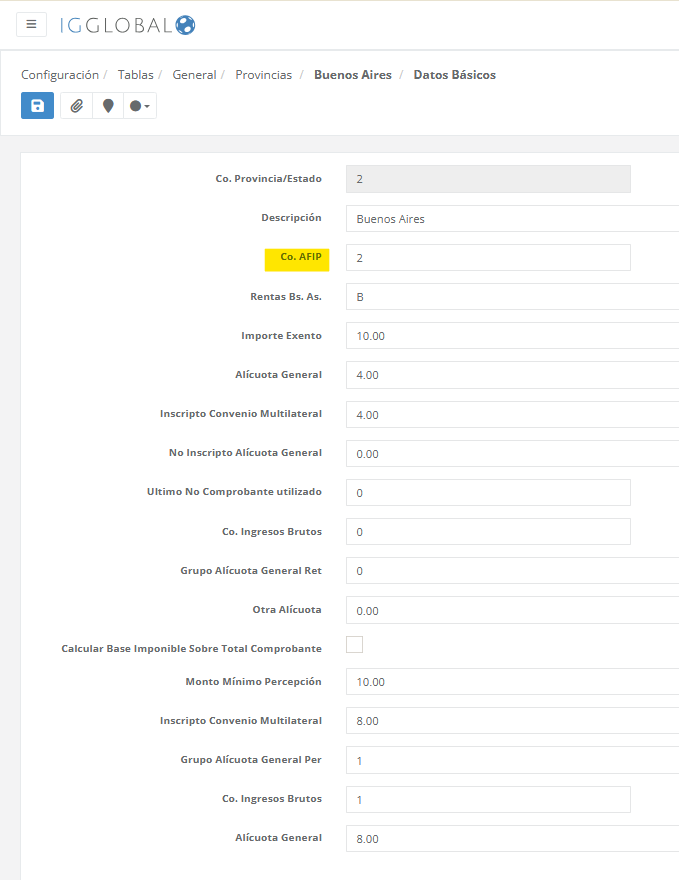Click the Rentas Bs. As. field
679x880 pixels.
coord(512,297)
